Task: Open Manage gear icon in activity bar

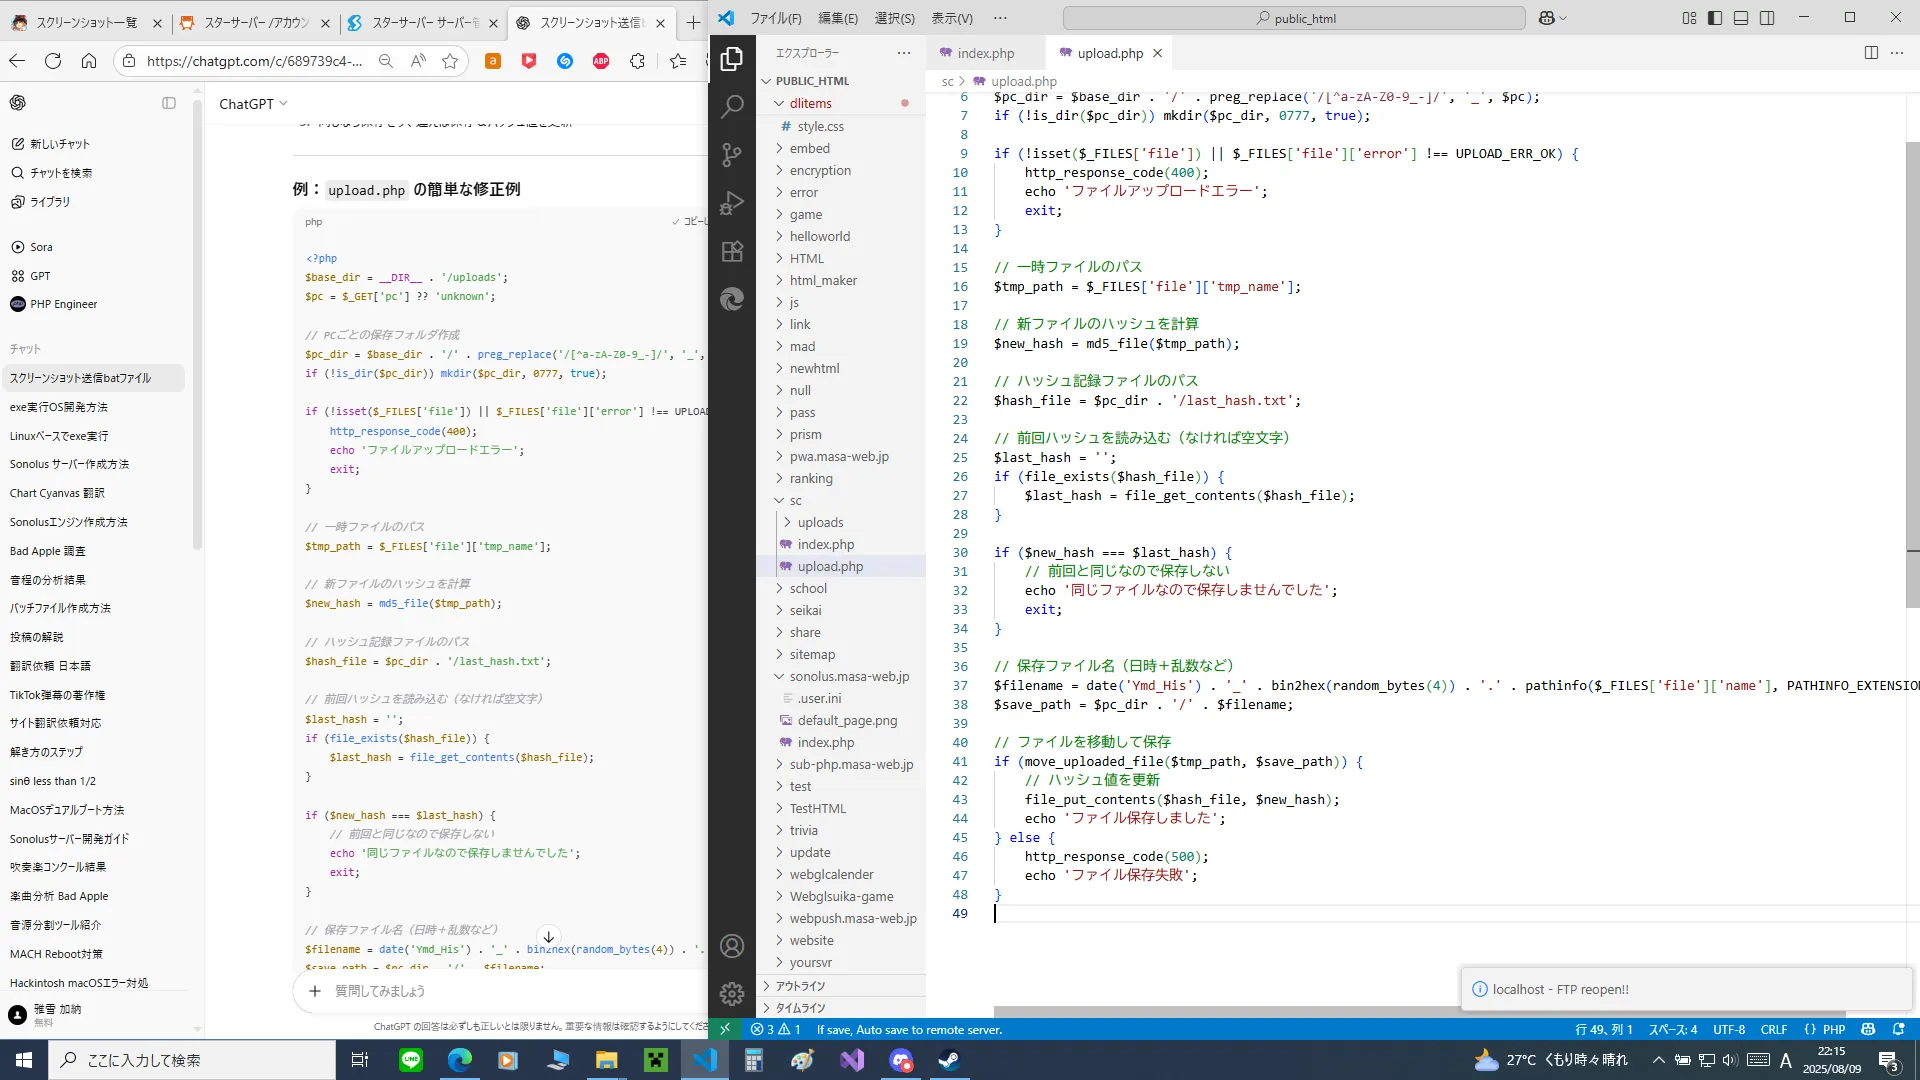Action: (732, 993)
